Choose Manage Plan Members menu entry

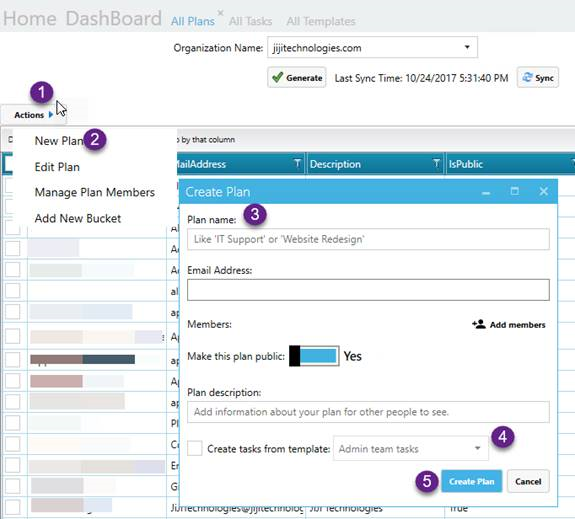point(95,193)
